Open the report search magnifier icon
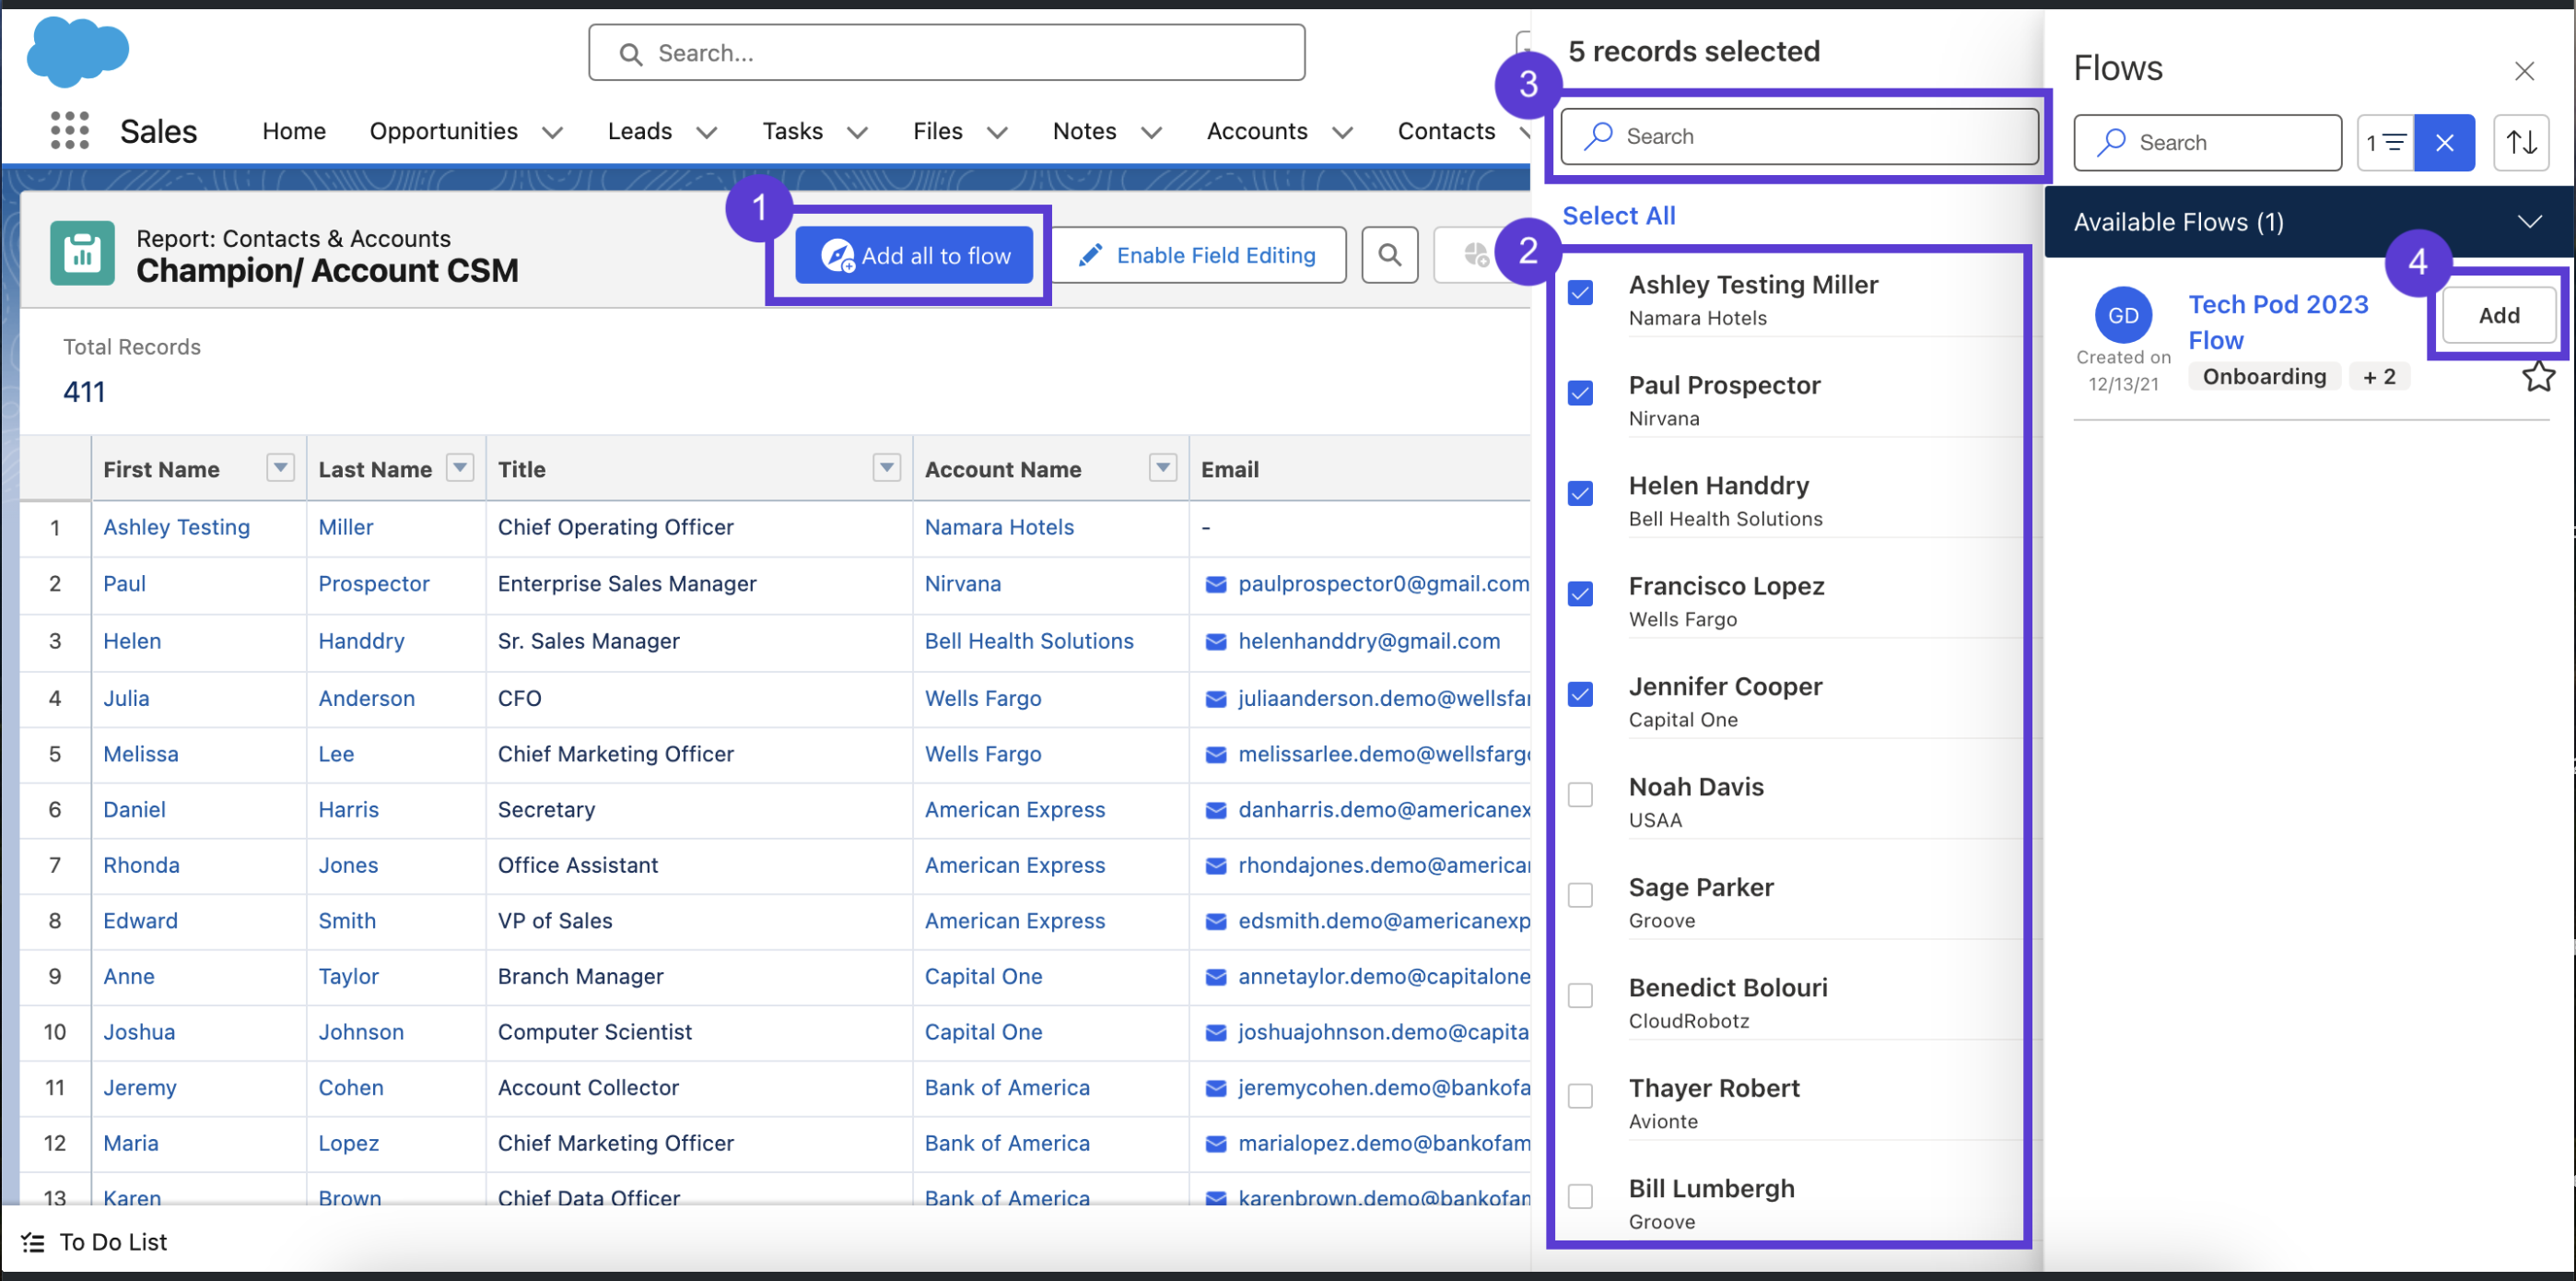 tap(1390, 255)
